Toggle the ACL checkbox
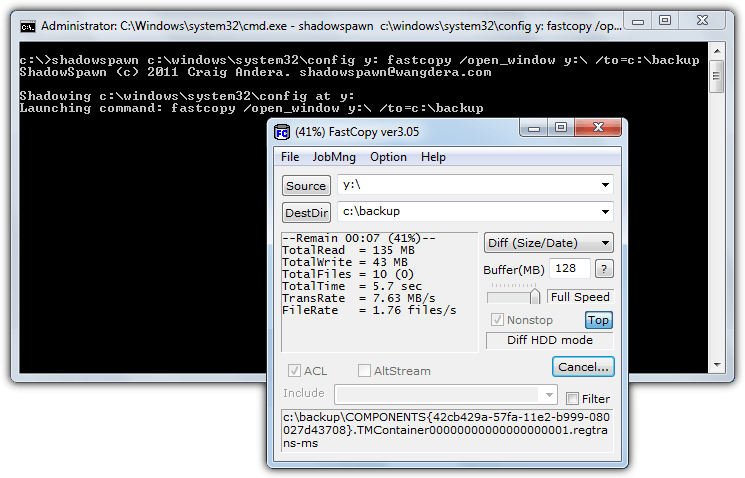The width and height of the screenshot is (745, 478). [x=294, y=371]
